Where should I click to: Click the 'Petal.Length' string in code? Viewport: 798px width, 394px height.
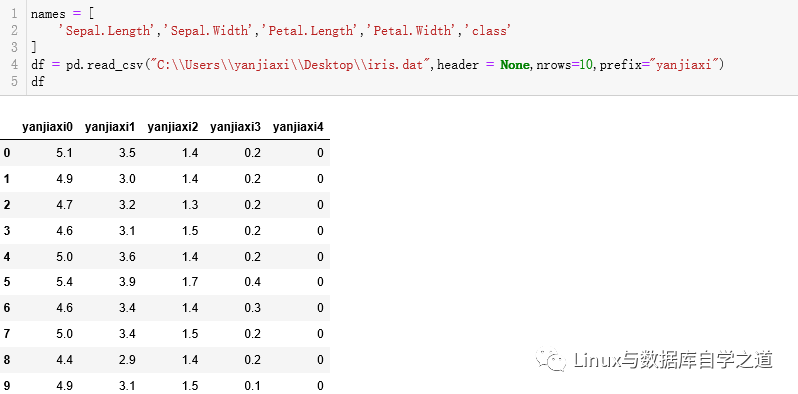click(x=310, y=31)
